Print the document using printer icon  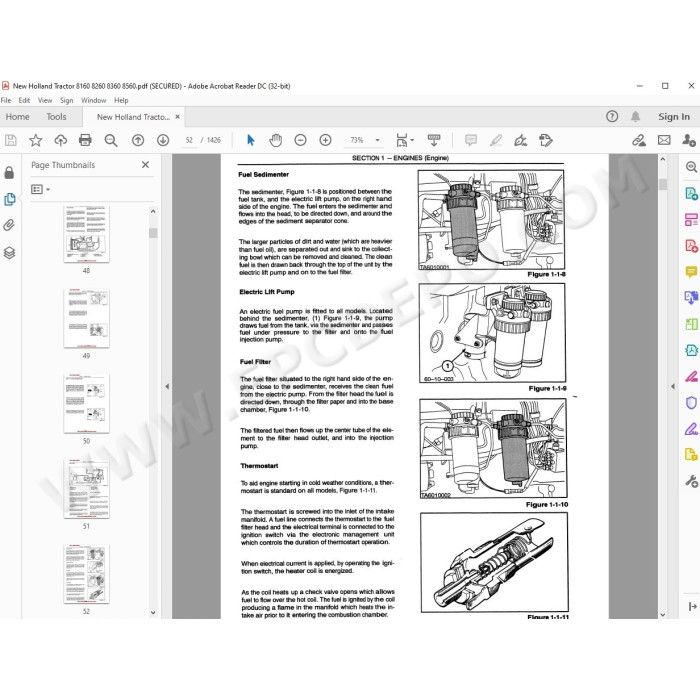85,140
